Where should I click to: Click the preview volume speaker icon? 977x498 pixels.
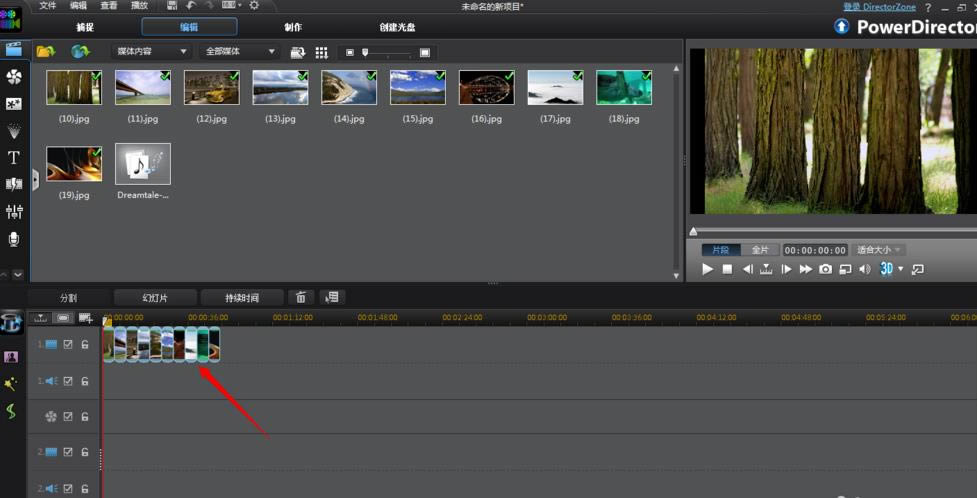click(865, 269)
